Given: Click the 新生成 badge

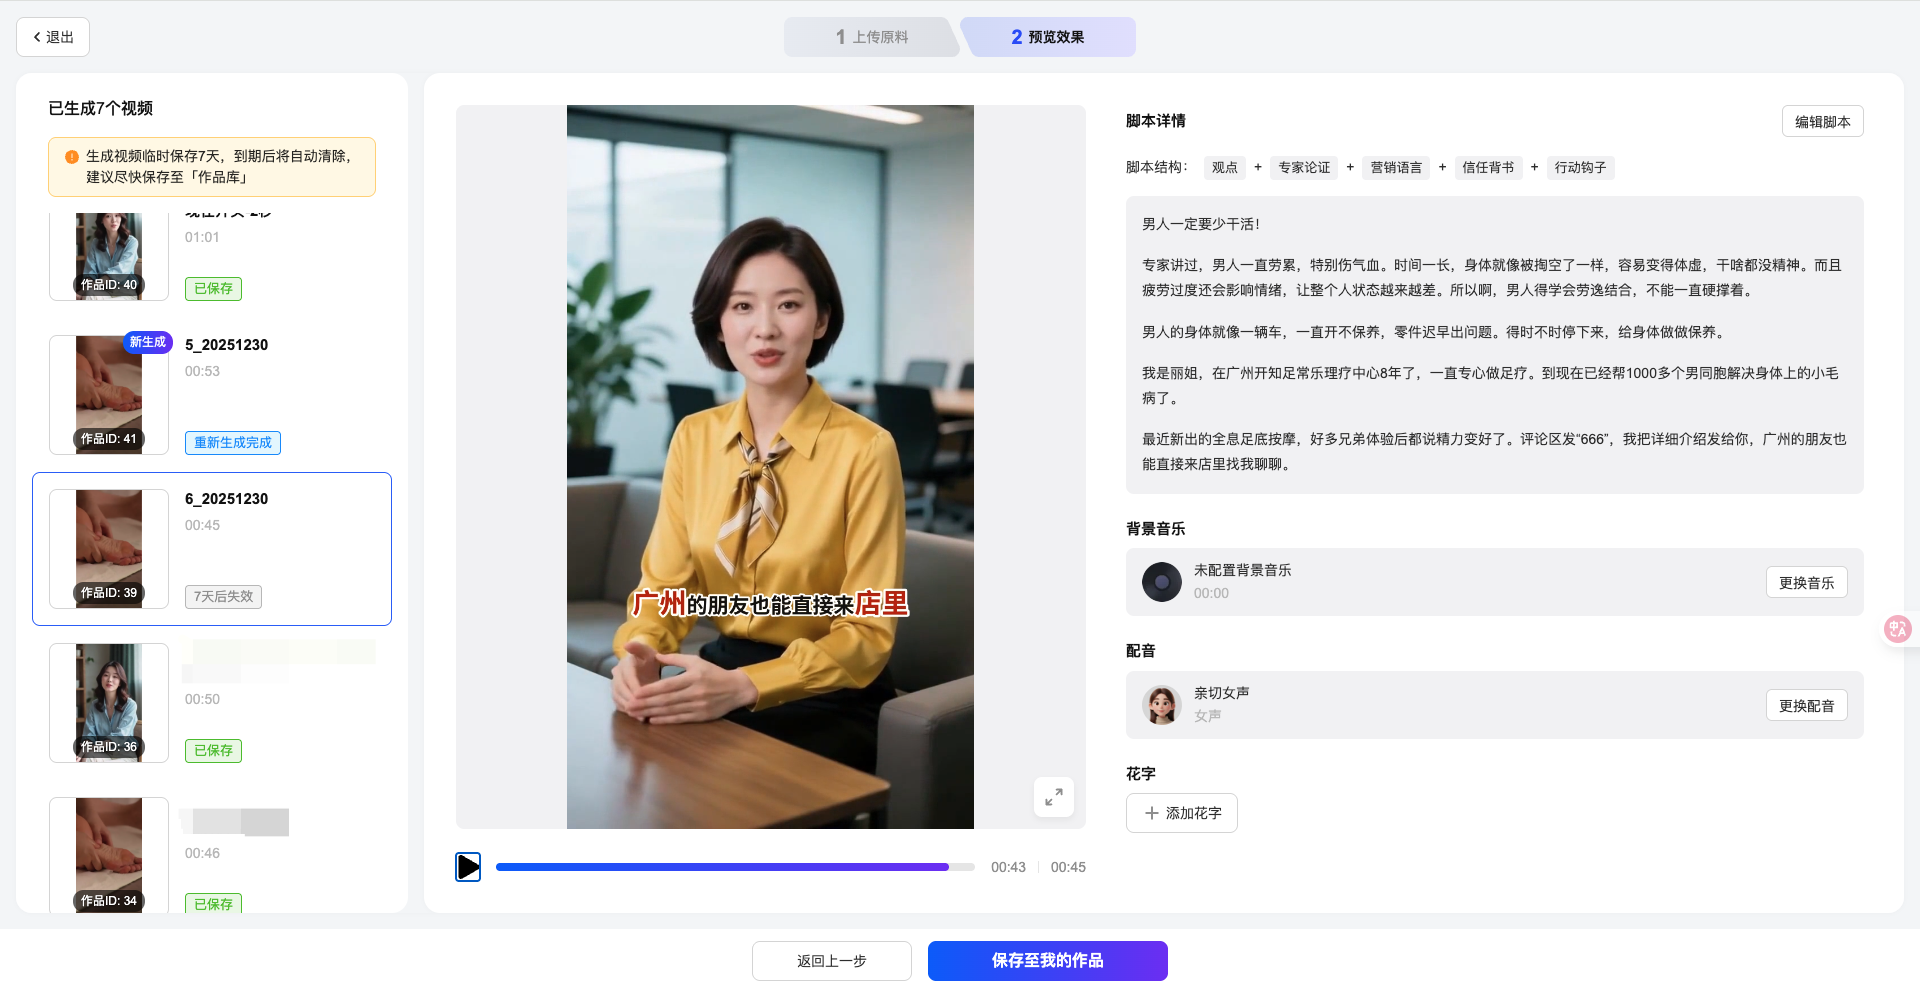Looking at the screenshot, I should point(148,342).
